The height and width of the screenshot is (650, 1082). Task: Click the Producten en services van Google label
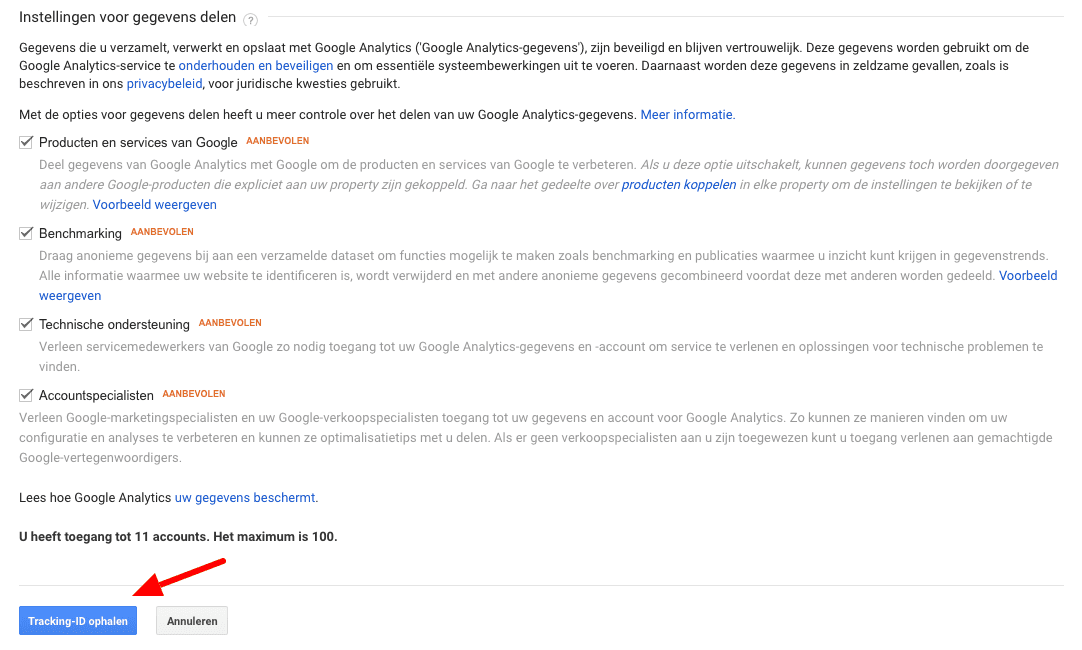point(138,142)
